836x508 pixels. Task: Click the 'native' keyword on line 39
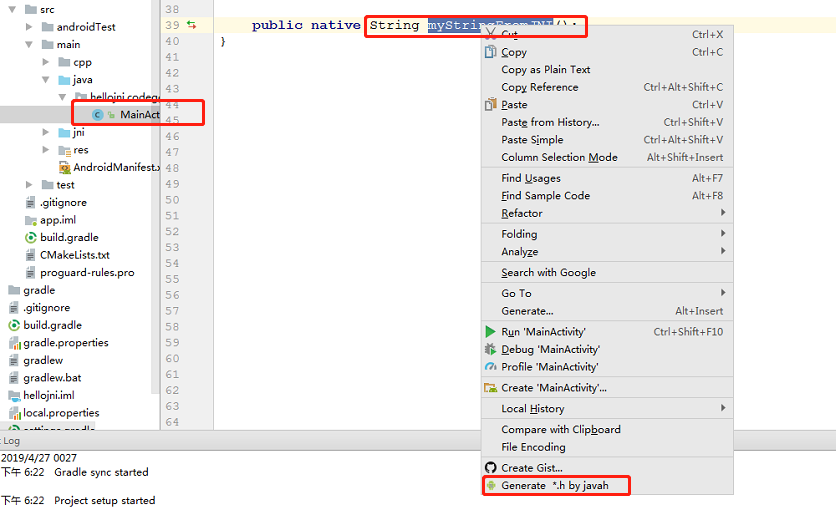[335, 25]
